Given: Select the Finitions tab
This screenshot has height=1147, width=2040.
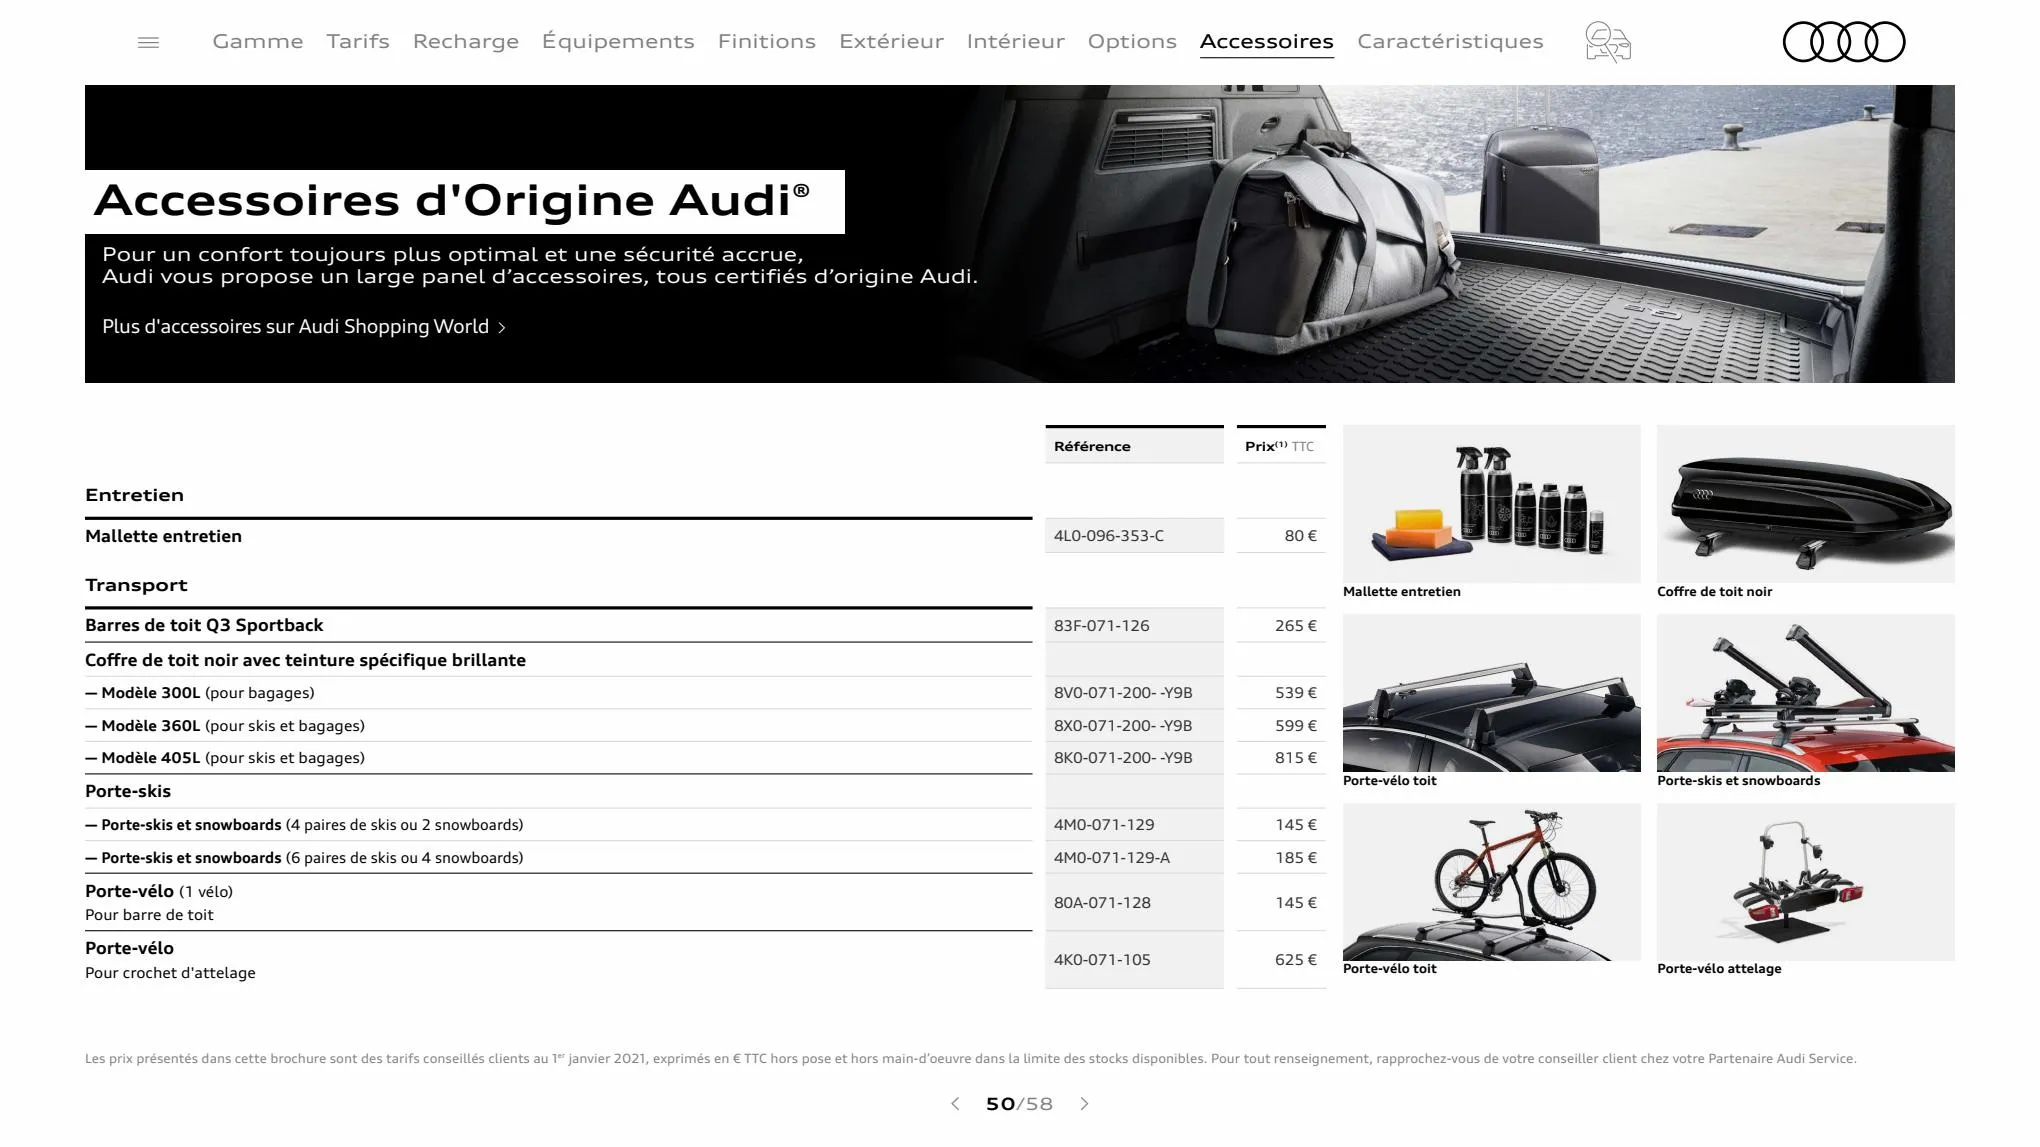Looking at the screenshot, I should (x=767, y=41).
